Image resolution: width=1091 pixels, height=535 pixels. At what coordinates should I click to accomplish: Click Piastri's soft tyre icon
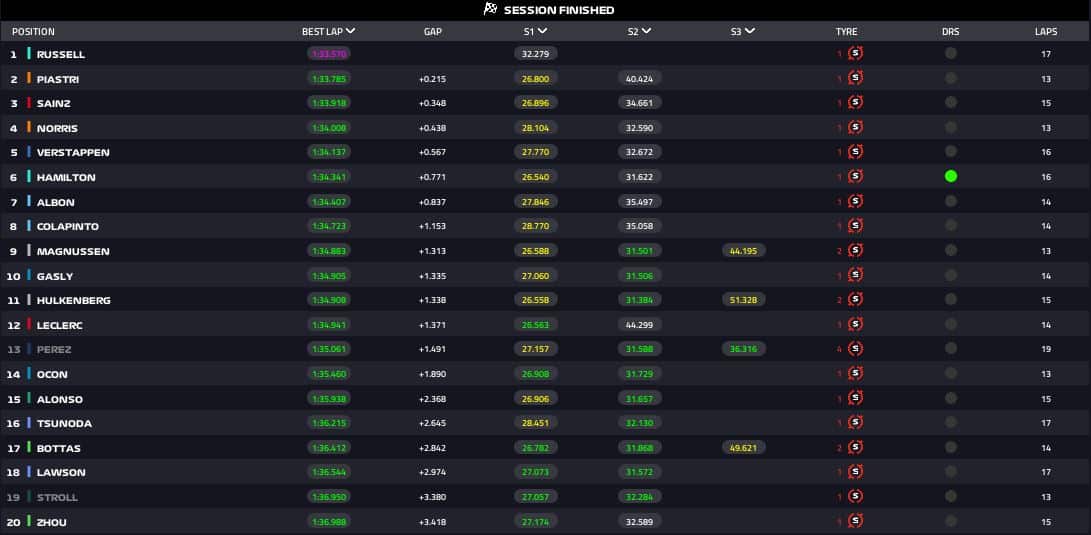pyautogui.click(x=855, y=78)
